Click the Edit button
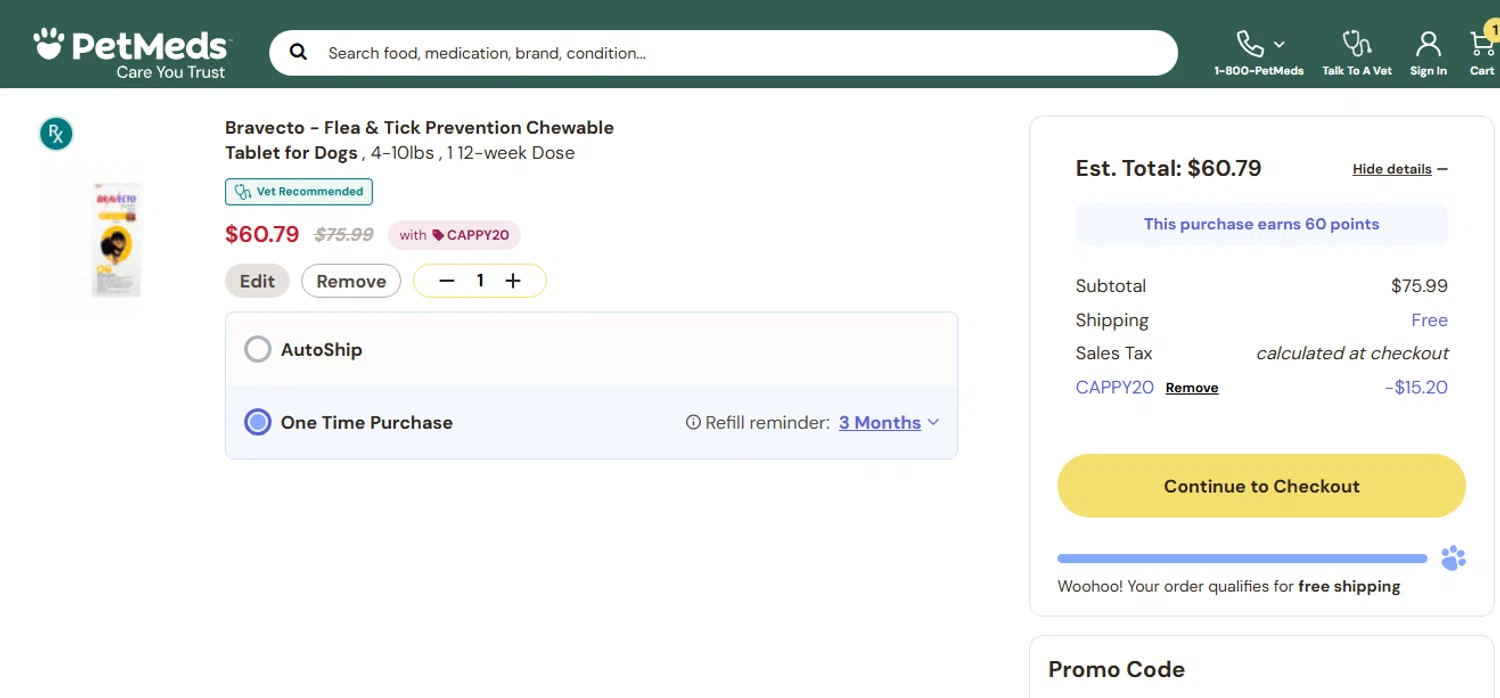The width and height of the screenshot is (1500, 698). pyautogui.click(x=257, y=281)
